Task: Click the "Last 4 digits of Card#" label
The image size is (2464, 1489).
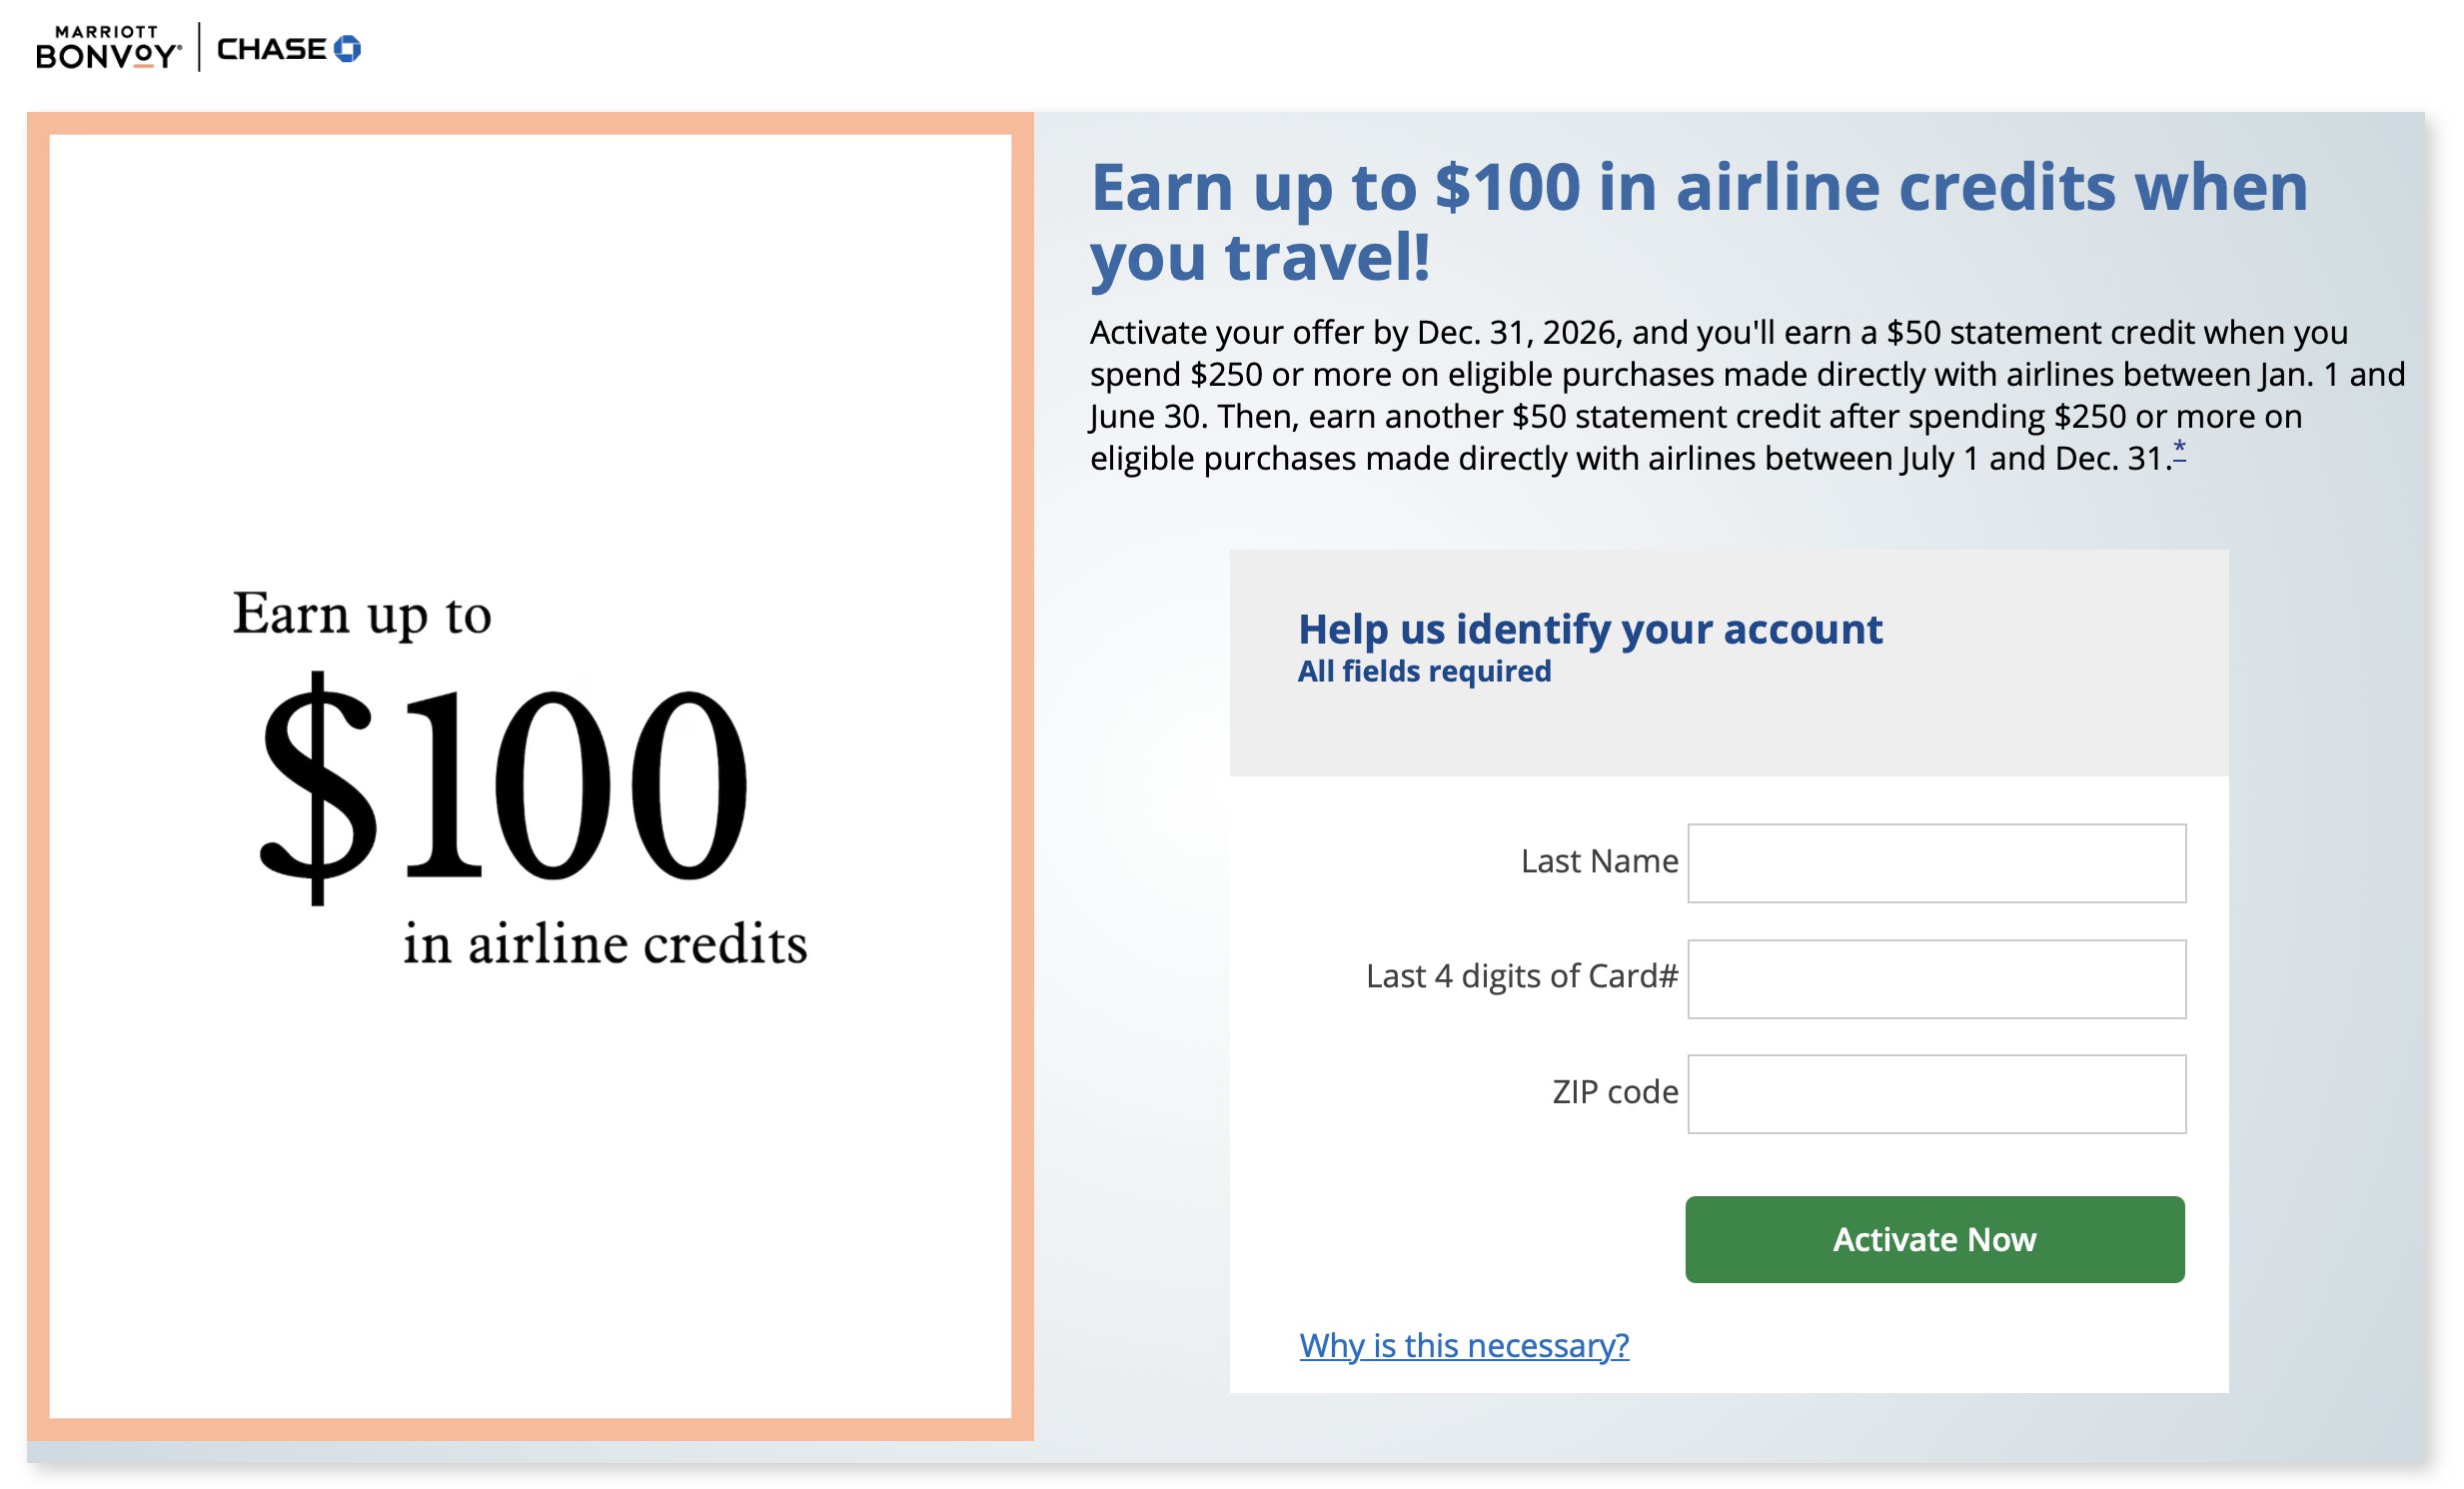Action: click(1521, 976)
